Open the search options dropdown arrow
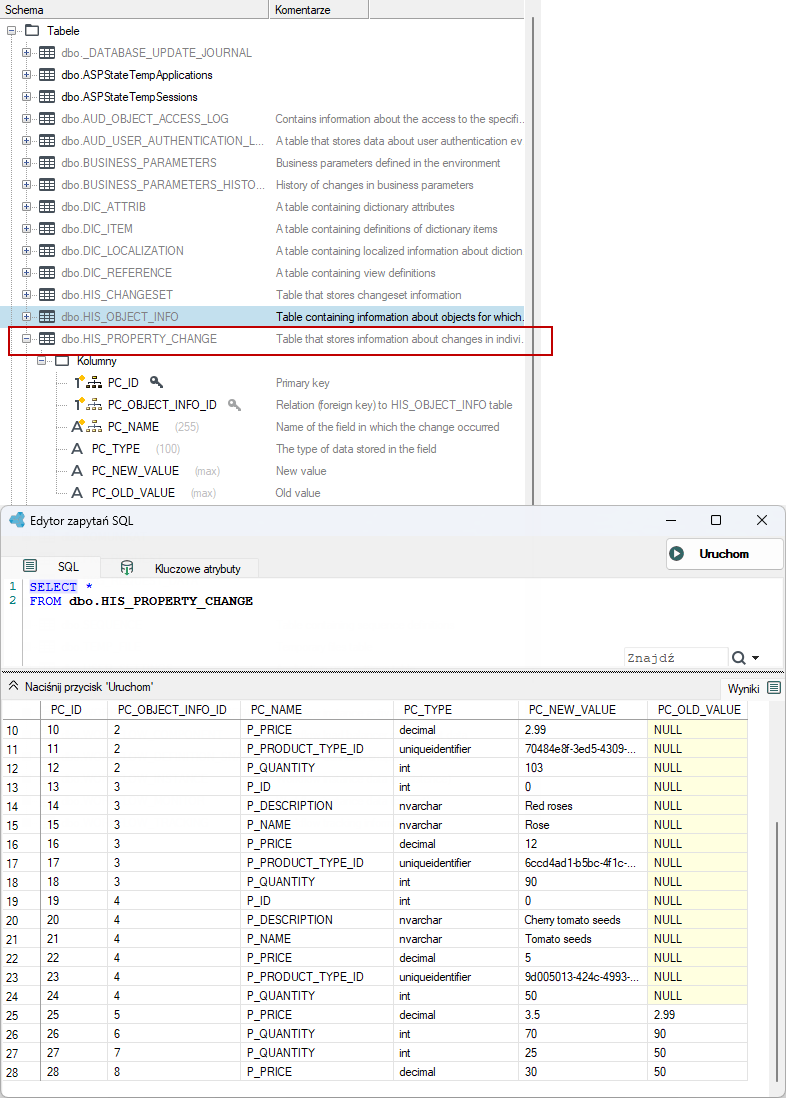Viewport: 786px width, 1107px height. 756,658
